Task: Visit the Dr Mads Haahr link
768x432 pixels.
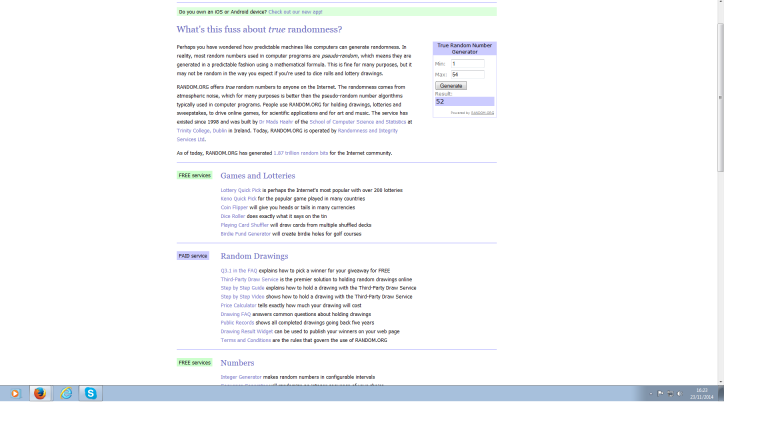Action: 276,122
